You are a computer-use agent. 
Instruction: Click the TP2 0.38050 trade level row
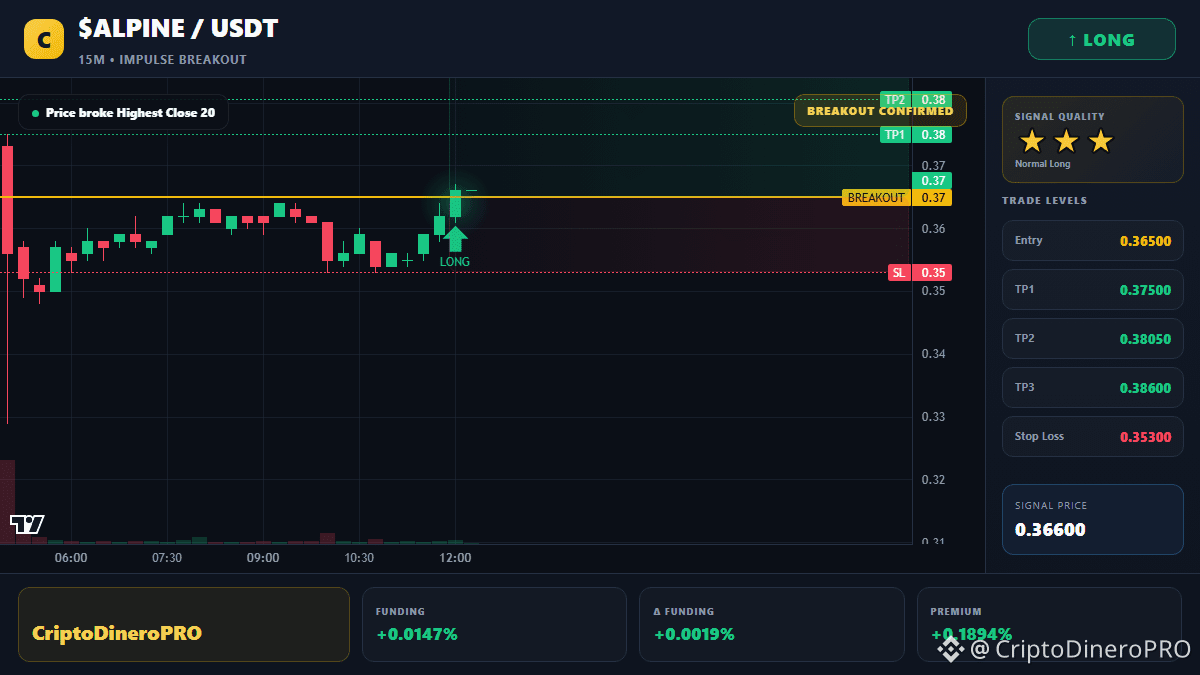click(1092, 338)
